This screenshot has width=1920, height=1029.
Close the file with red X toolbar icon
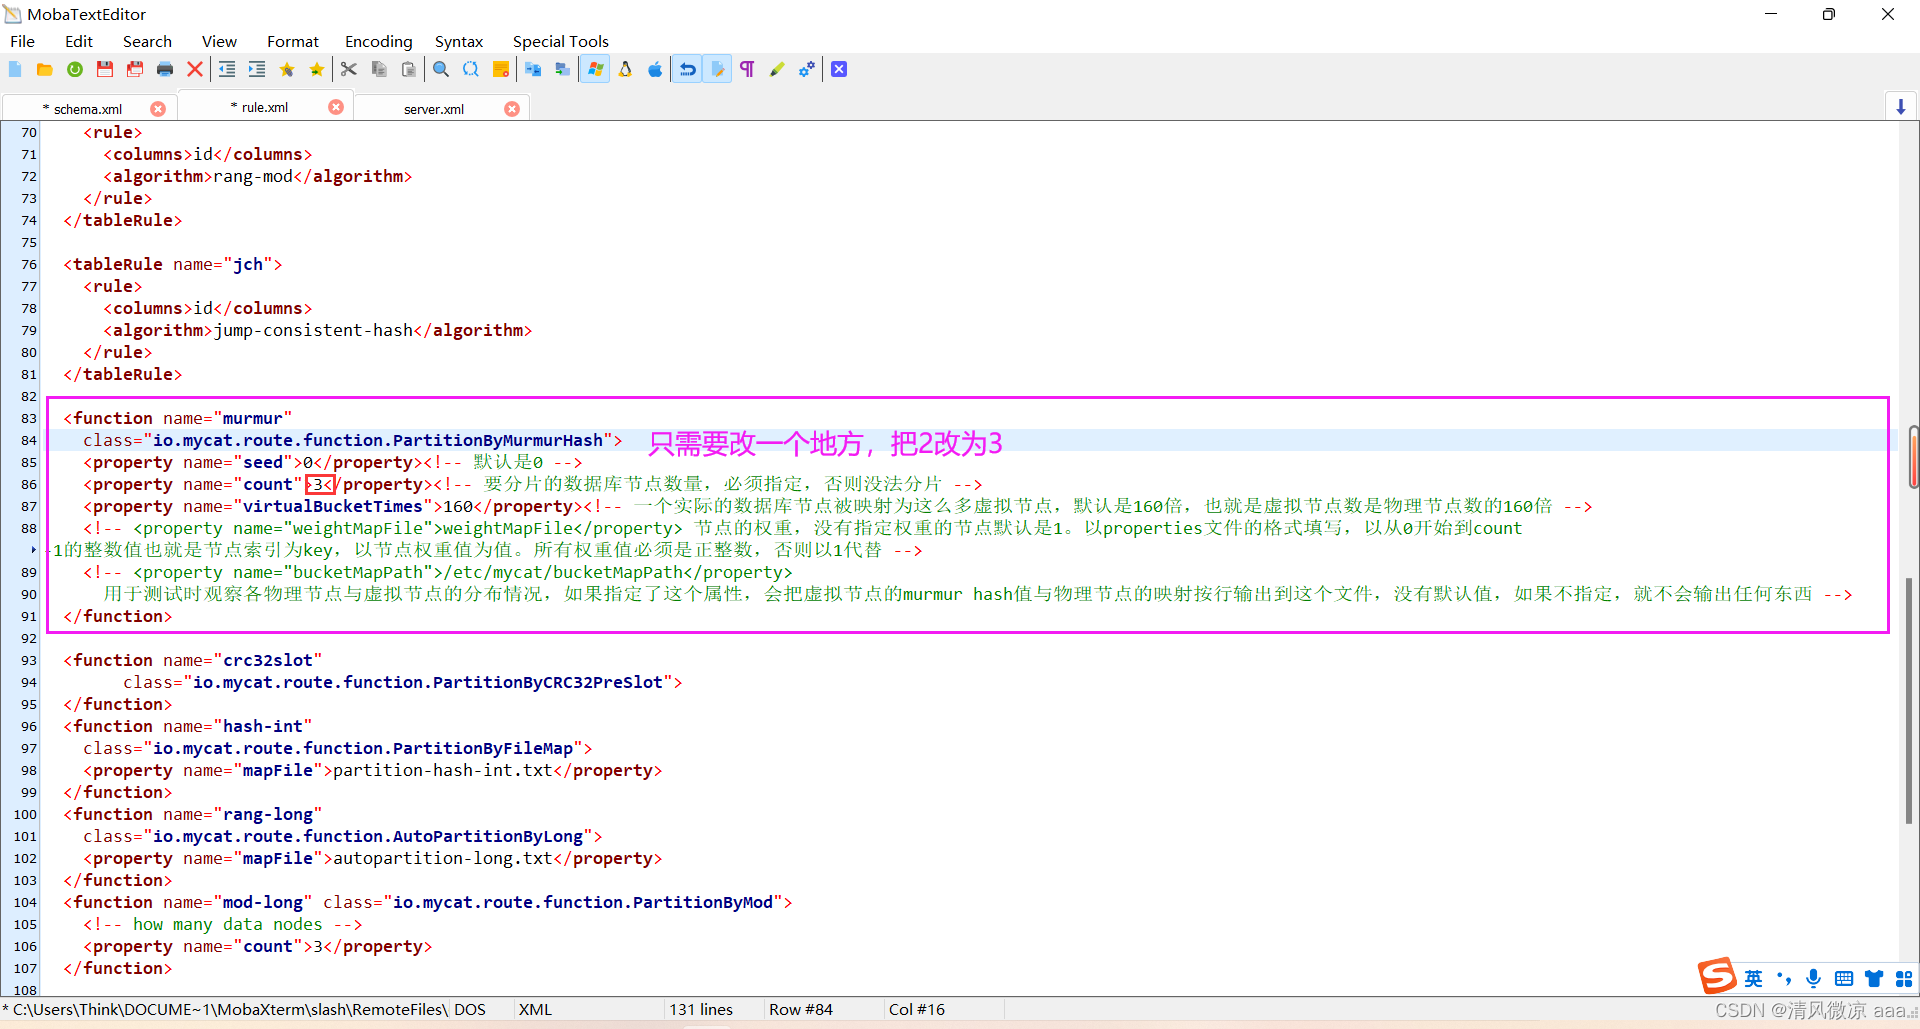click(x=195, y=69)
